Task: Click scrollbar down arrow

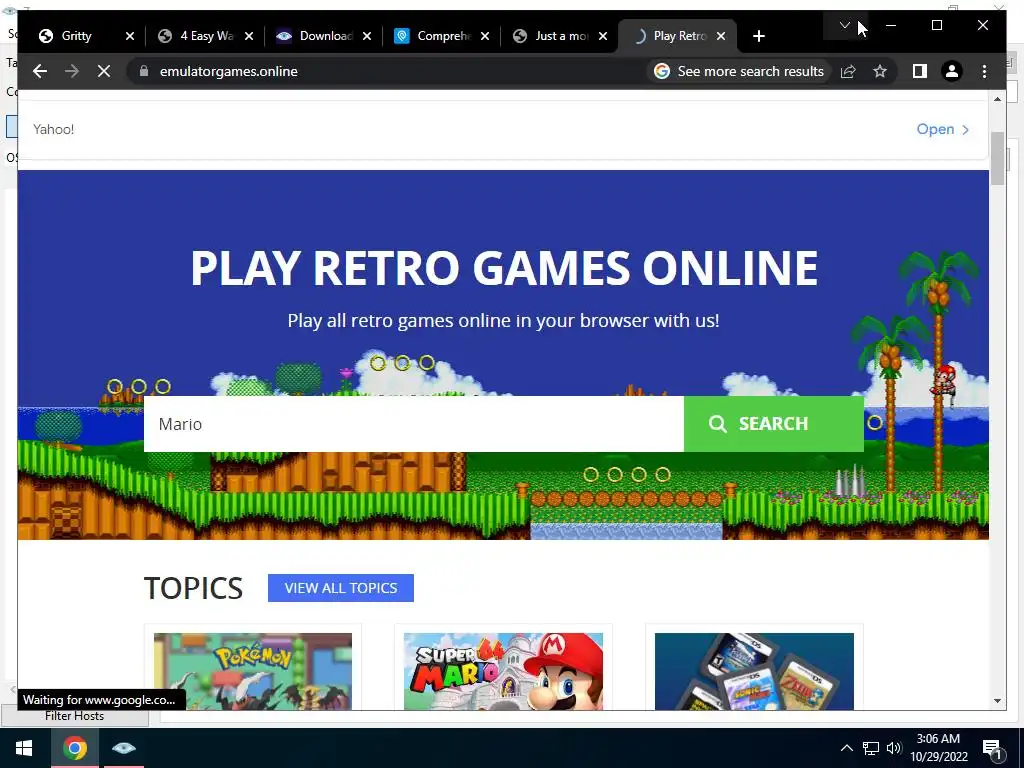Action: (997, 701)
